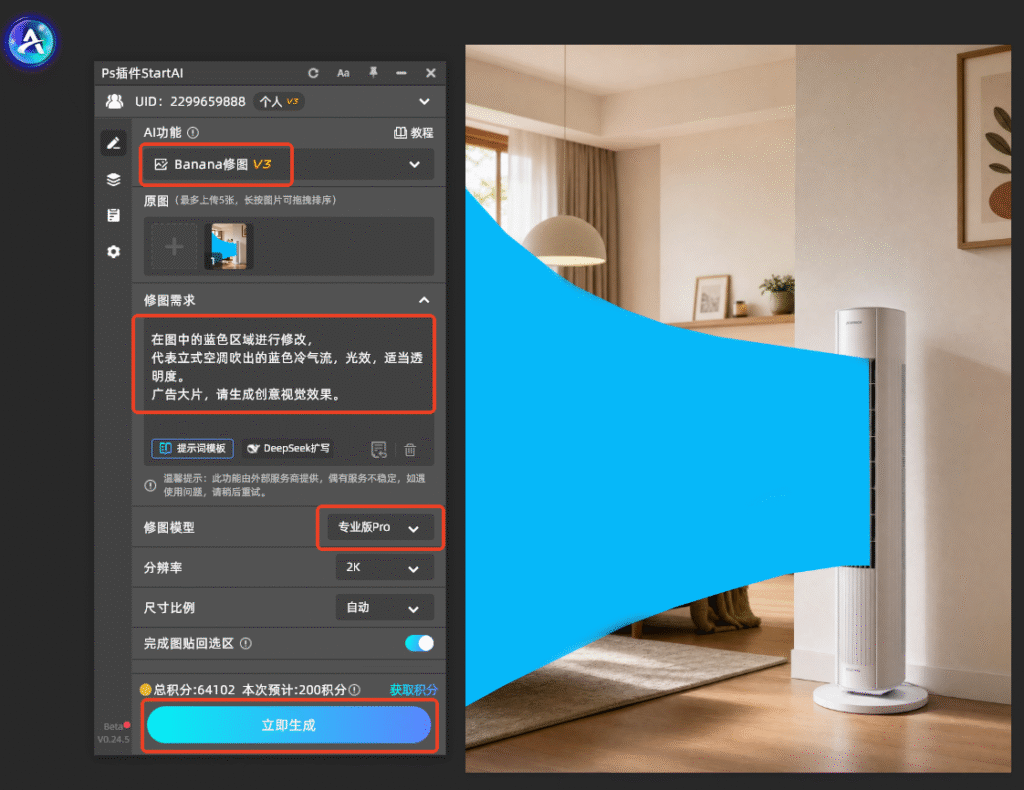This screenshot has width=1024, height=790.
Task: Click the save prompt icon
Action: [379, 449]
